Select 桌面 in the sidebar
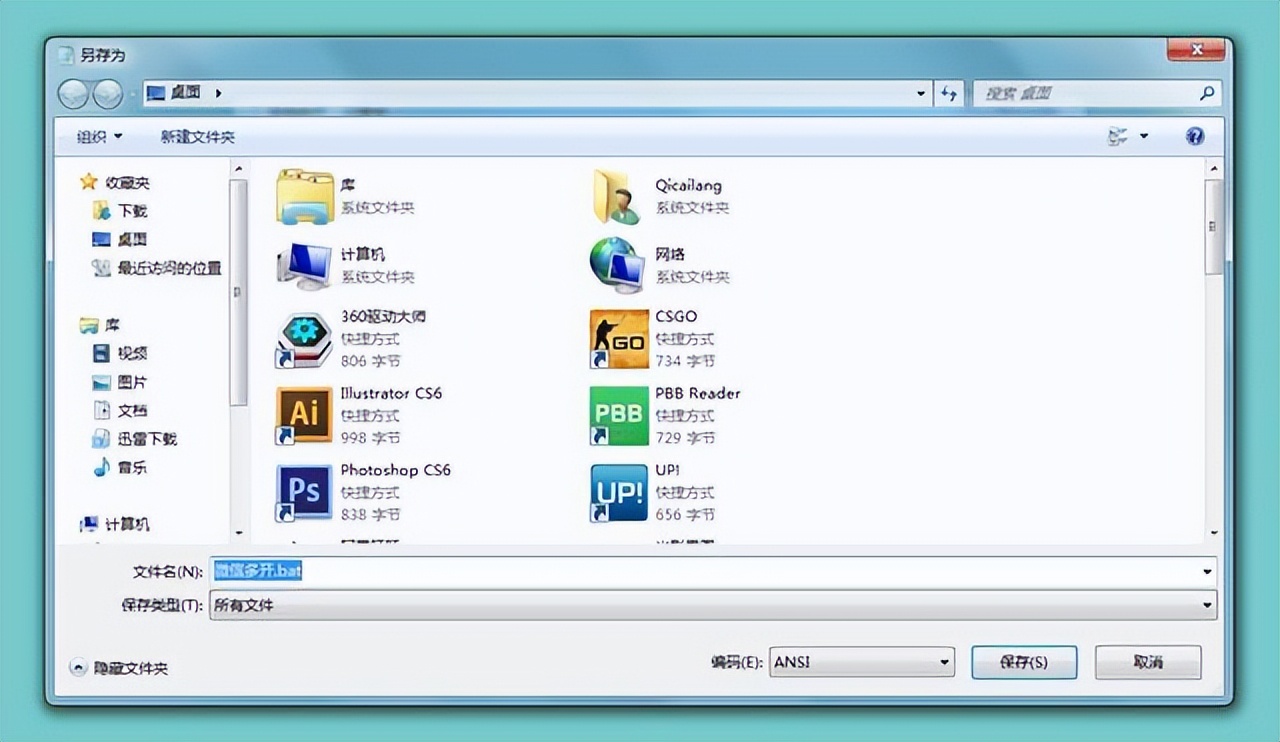The image size is (1280, 742). click(x=130, y=239)
